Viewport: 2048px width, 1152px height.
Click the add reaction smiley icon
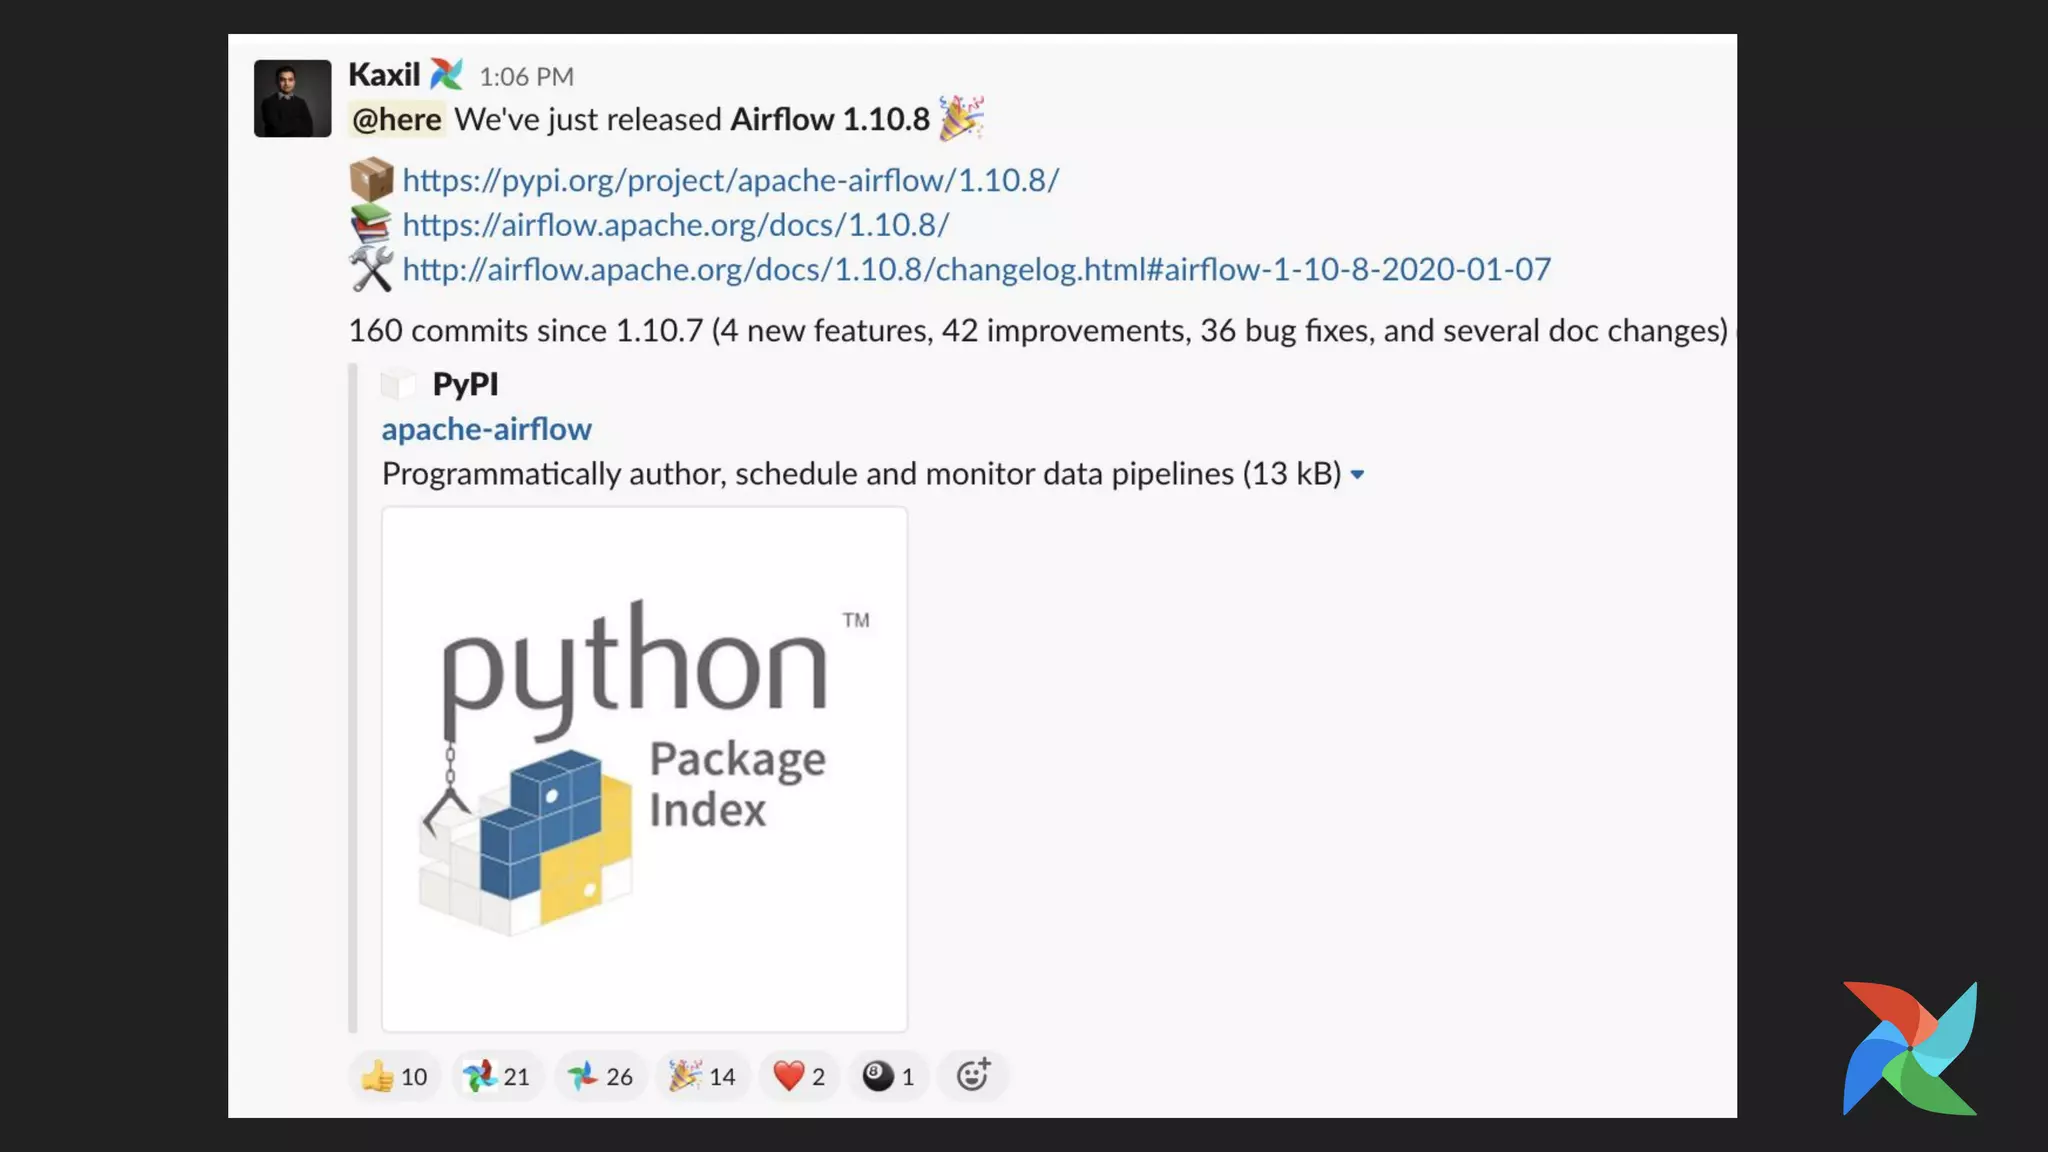[973, 1076]
